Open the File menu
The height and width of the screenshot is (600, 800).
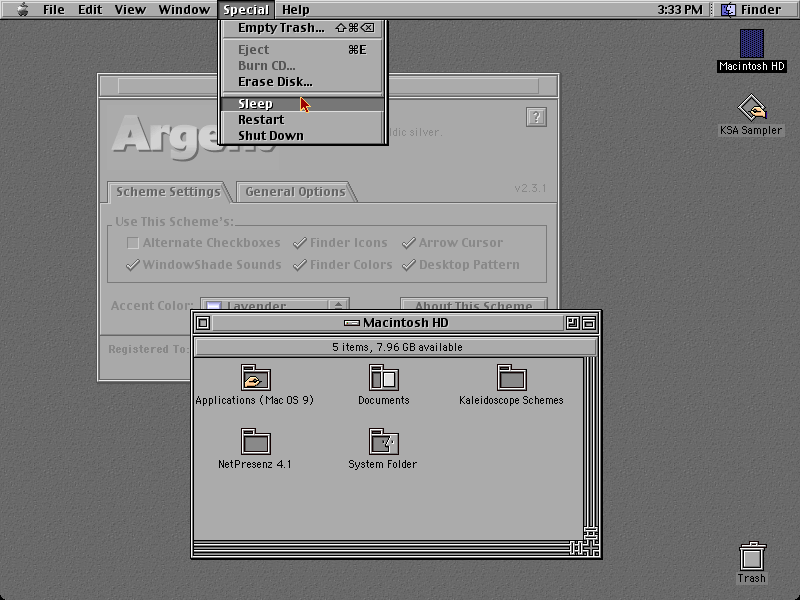coord(54,9)
